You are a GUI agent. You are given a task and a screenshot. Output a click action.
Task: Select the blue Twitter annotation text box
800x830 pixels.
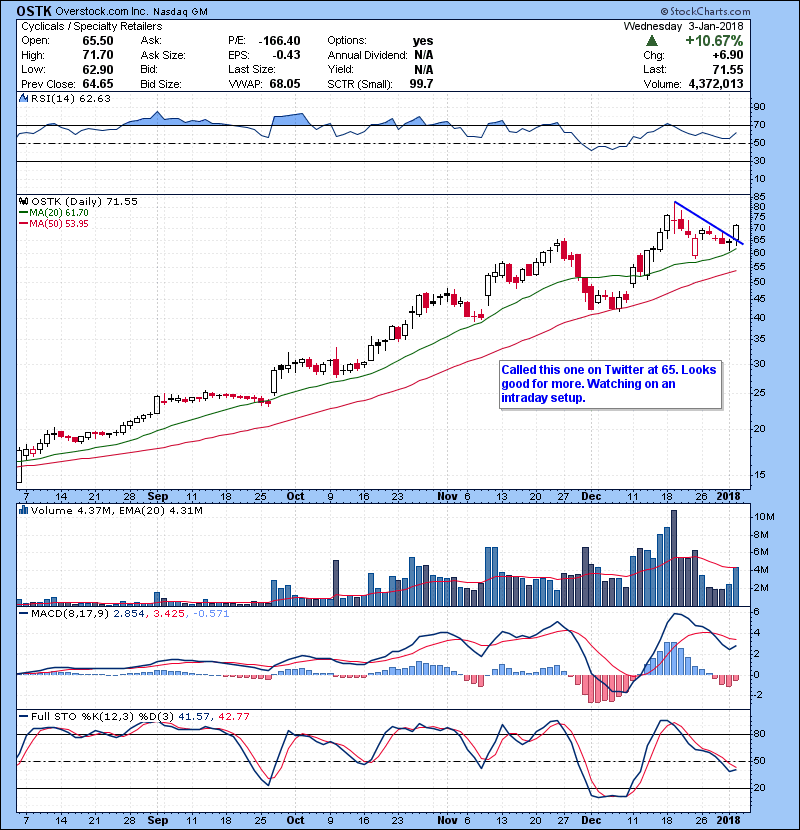point(609,384)
